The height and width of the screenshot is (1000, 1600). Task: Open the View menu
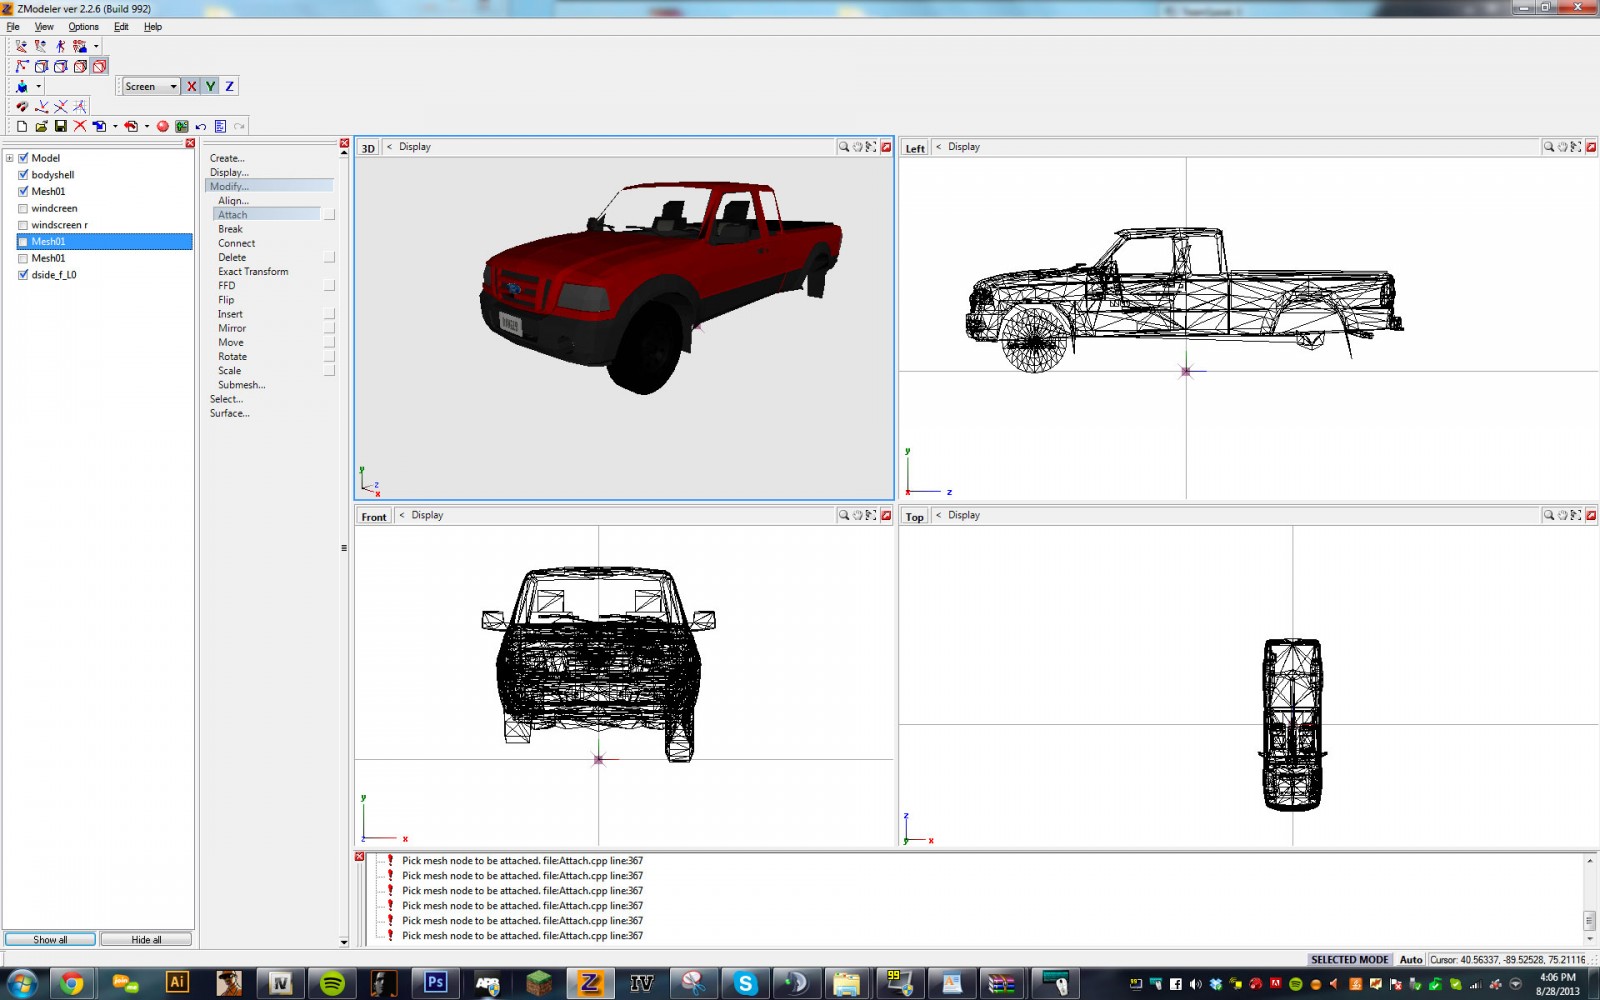tap(44, 27)
